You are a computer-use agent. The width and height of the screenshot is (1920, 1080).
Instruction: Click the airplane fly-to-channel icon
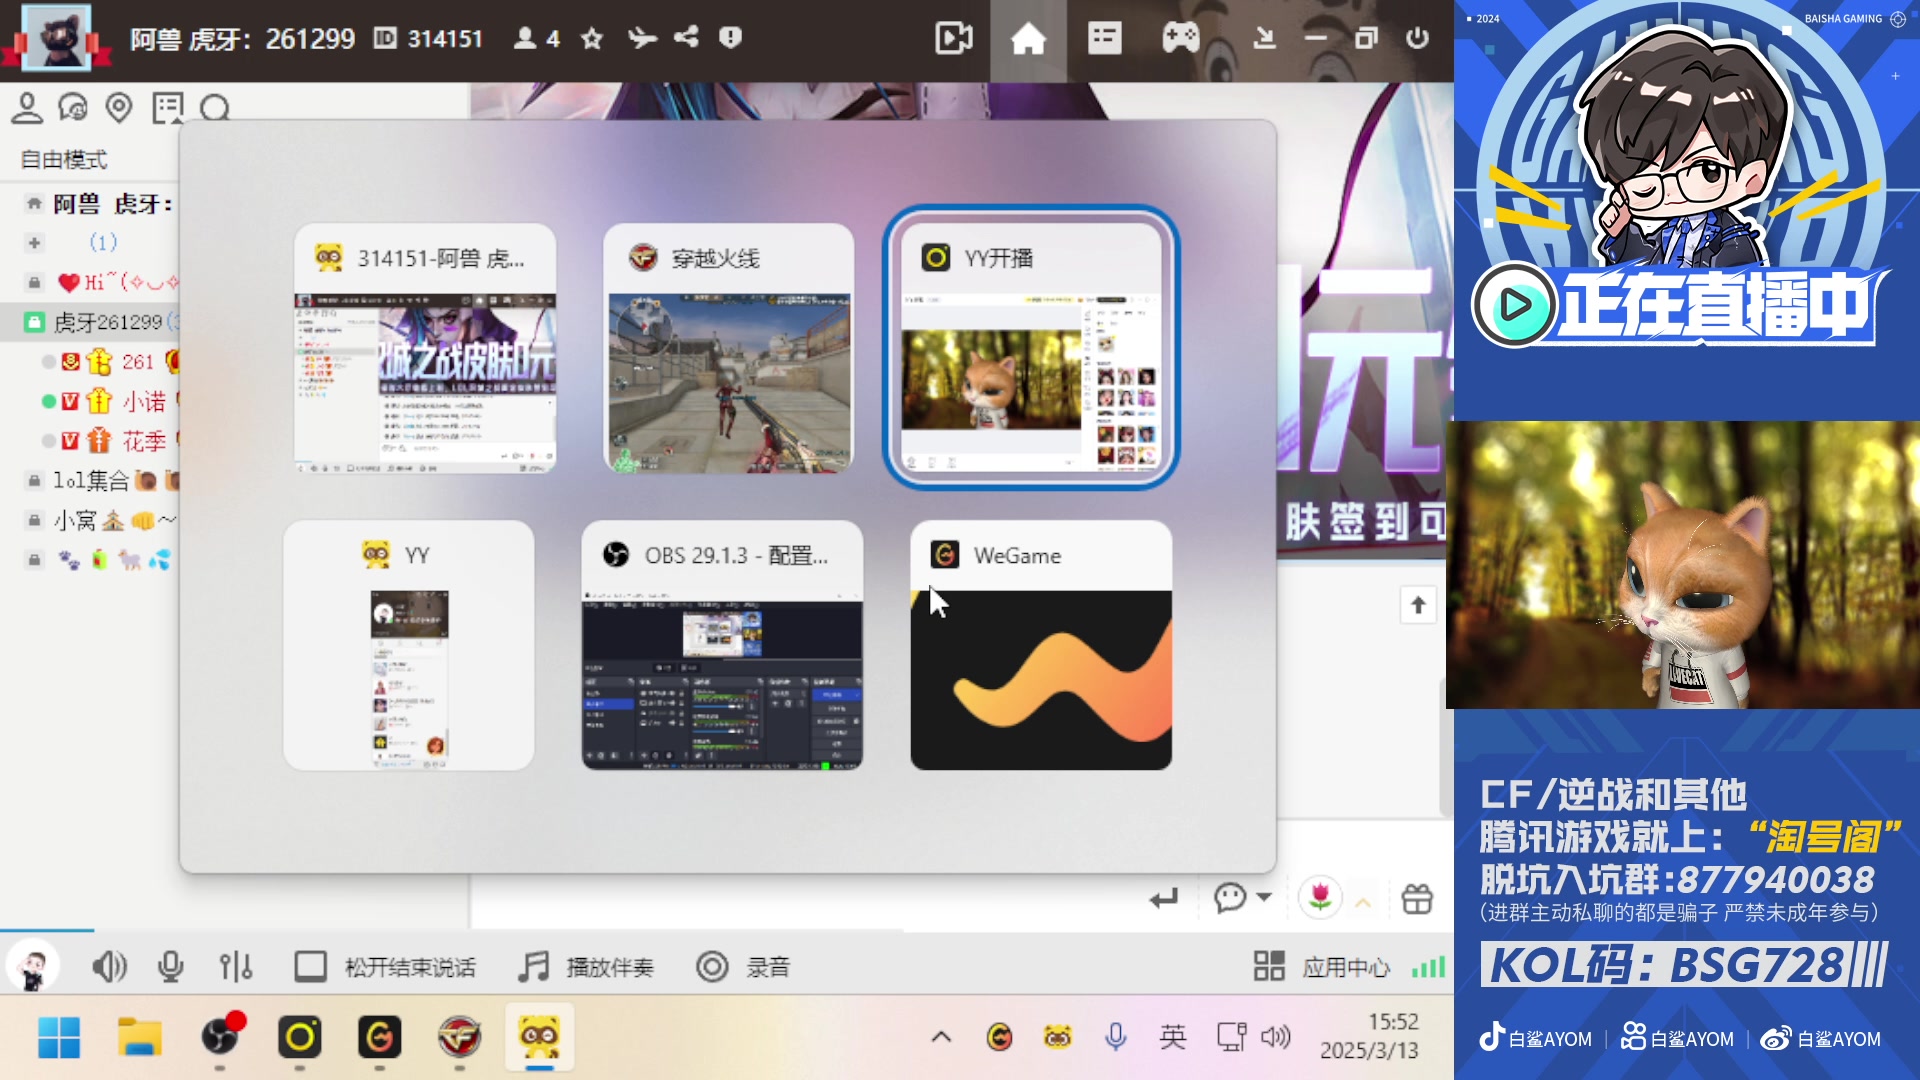641,38
